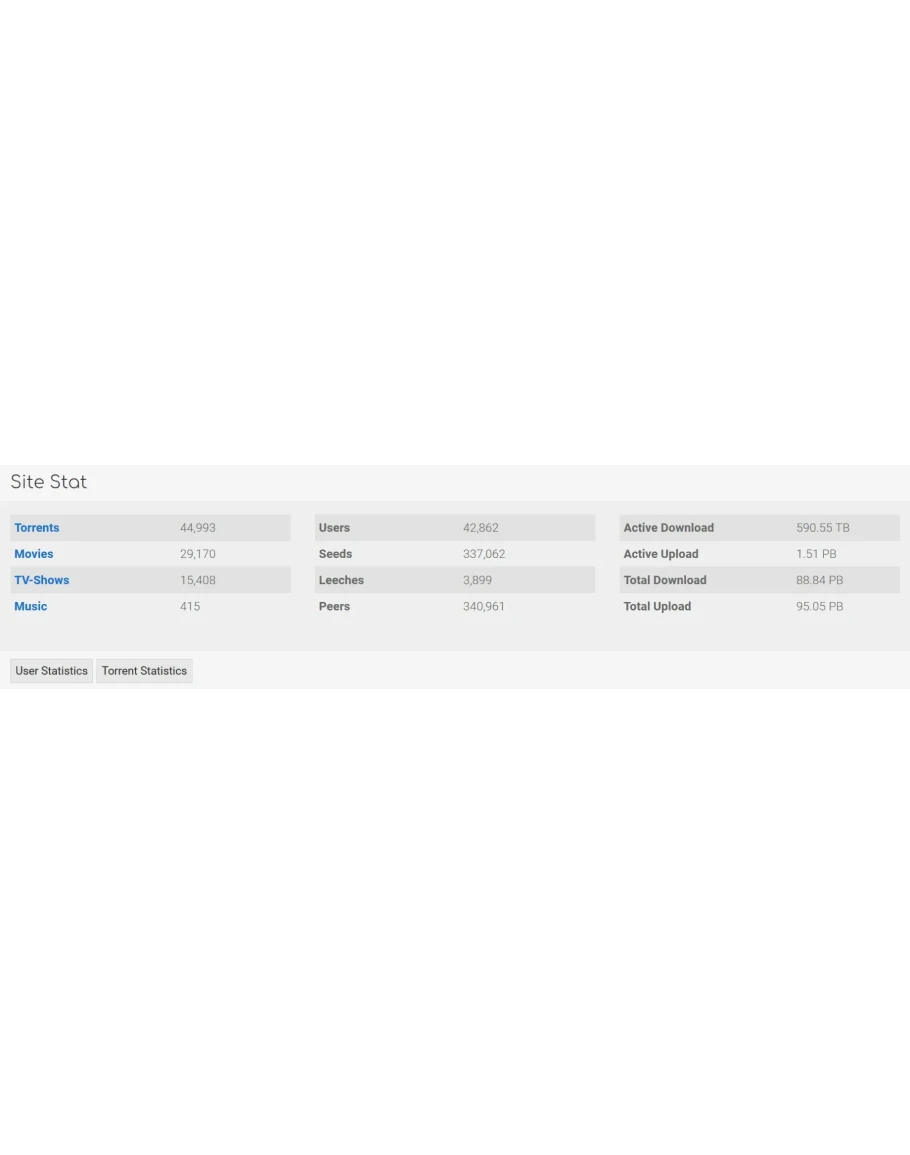The image size is (910, 1155).
Task: Select the Peers row label
Action: [334, 606]
